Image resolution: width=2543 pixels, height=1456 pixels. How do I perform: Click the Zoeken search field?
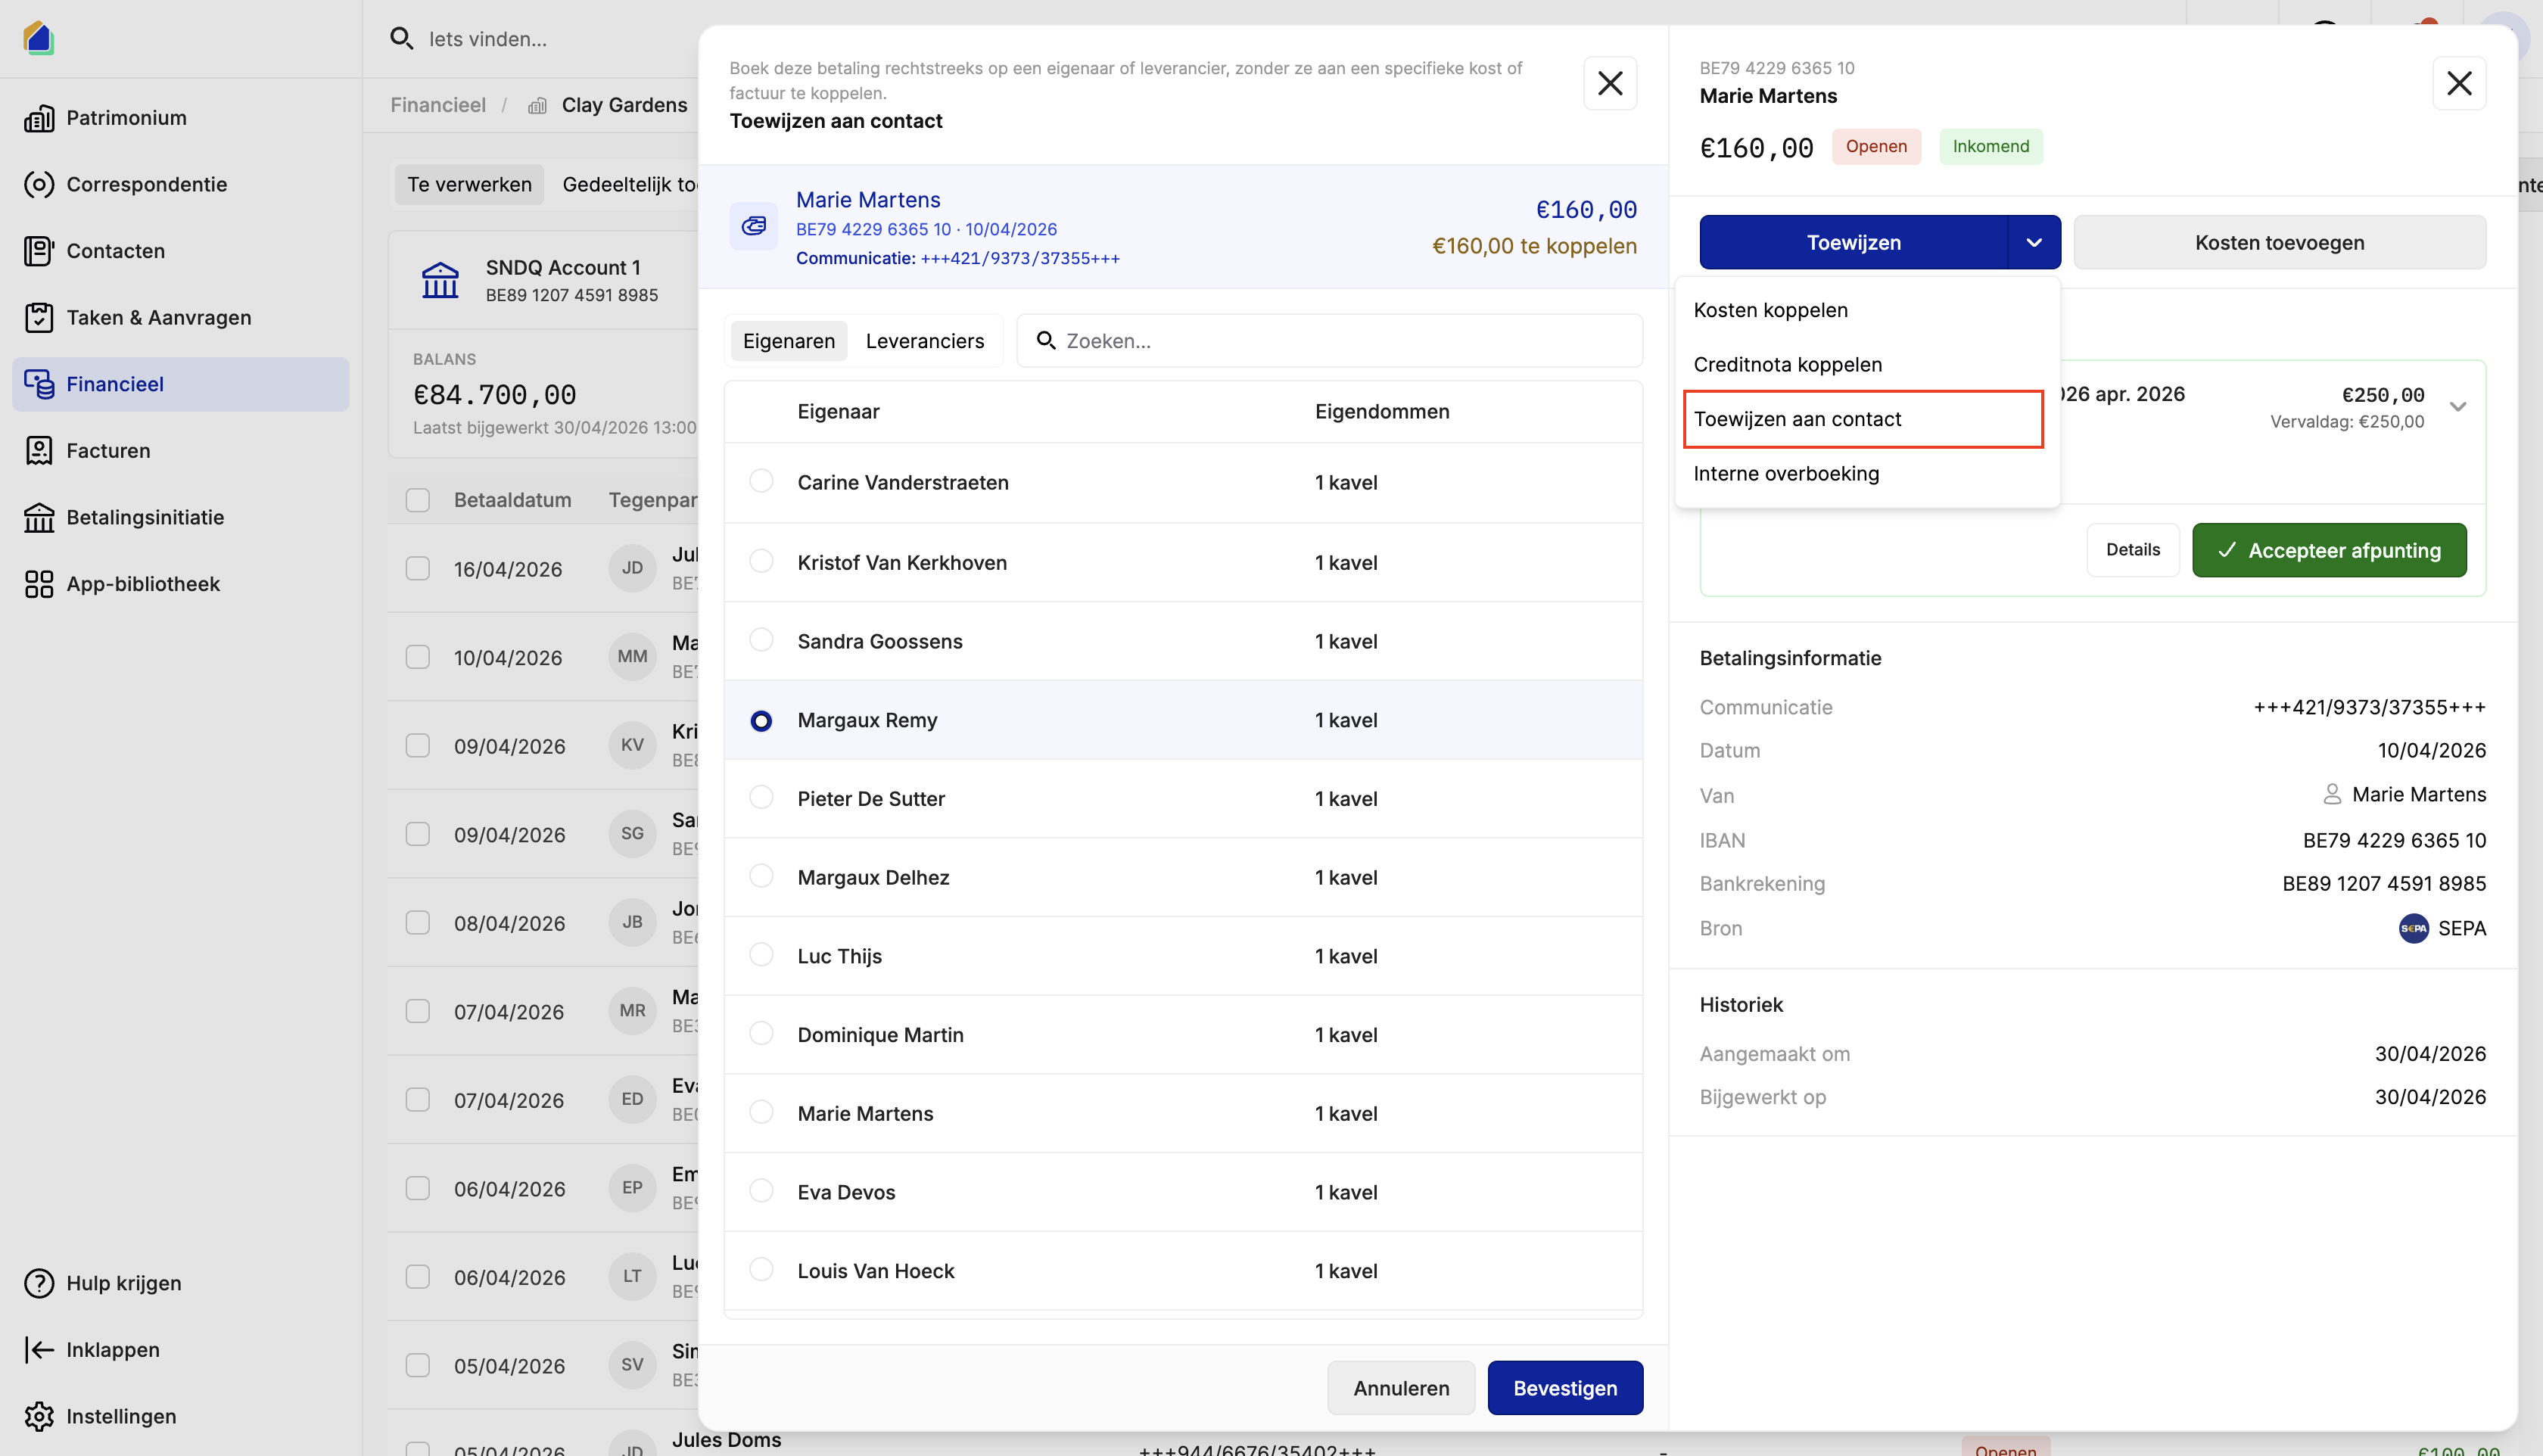(x=1330, y=341)
